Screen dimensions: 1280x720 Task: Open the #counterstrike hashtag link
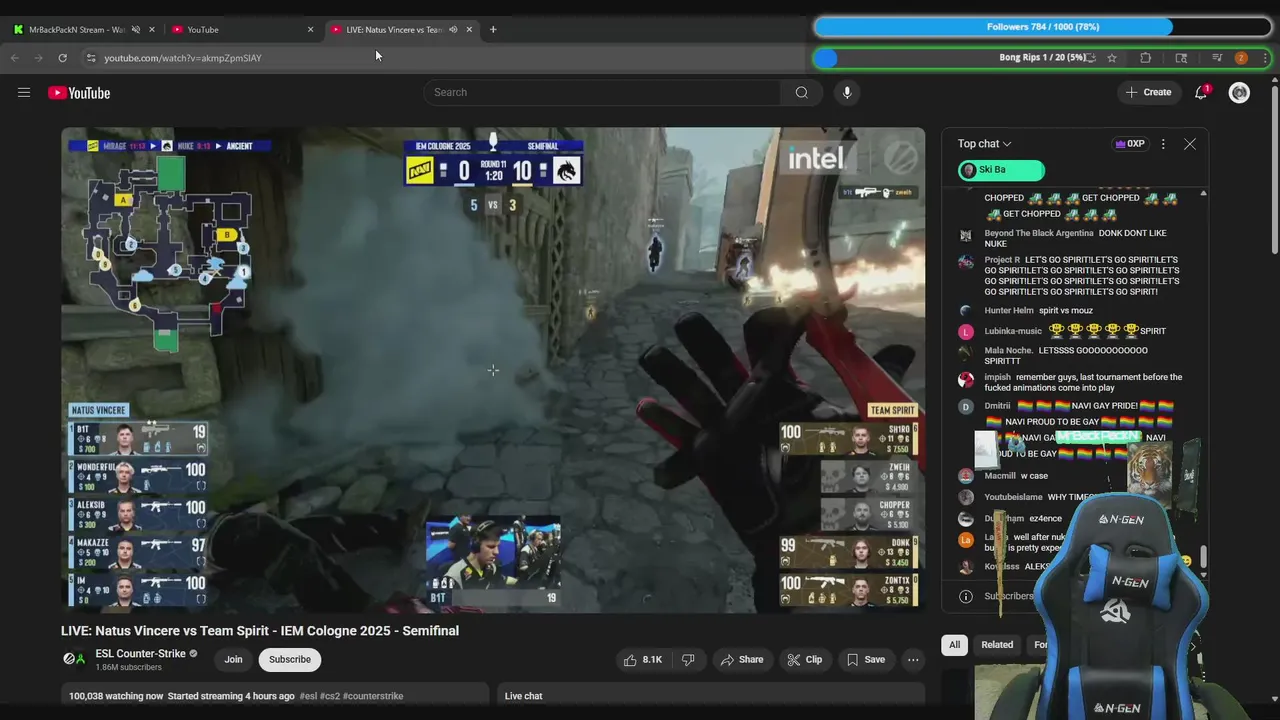point(373,696)
